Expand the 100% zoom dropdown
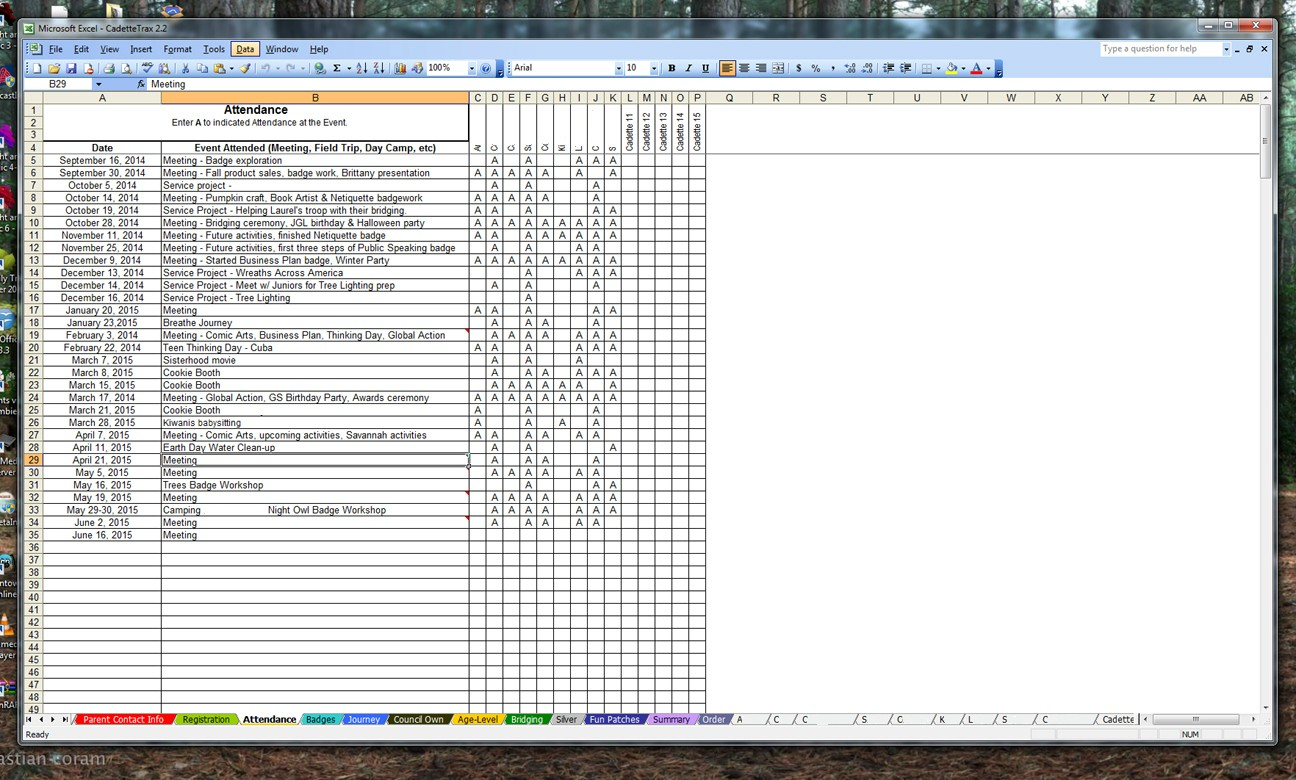 471,68
